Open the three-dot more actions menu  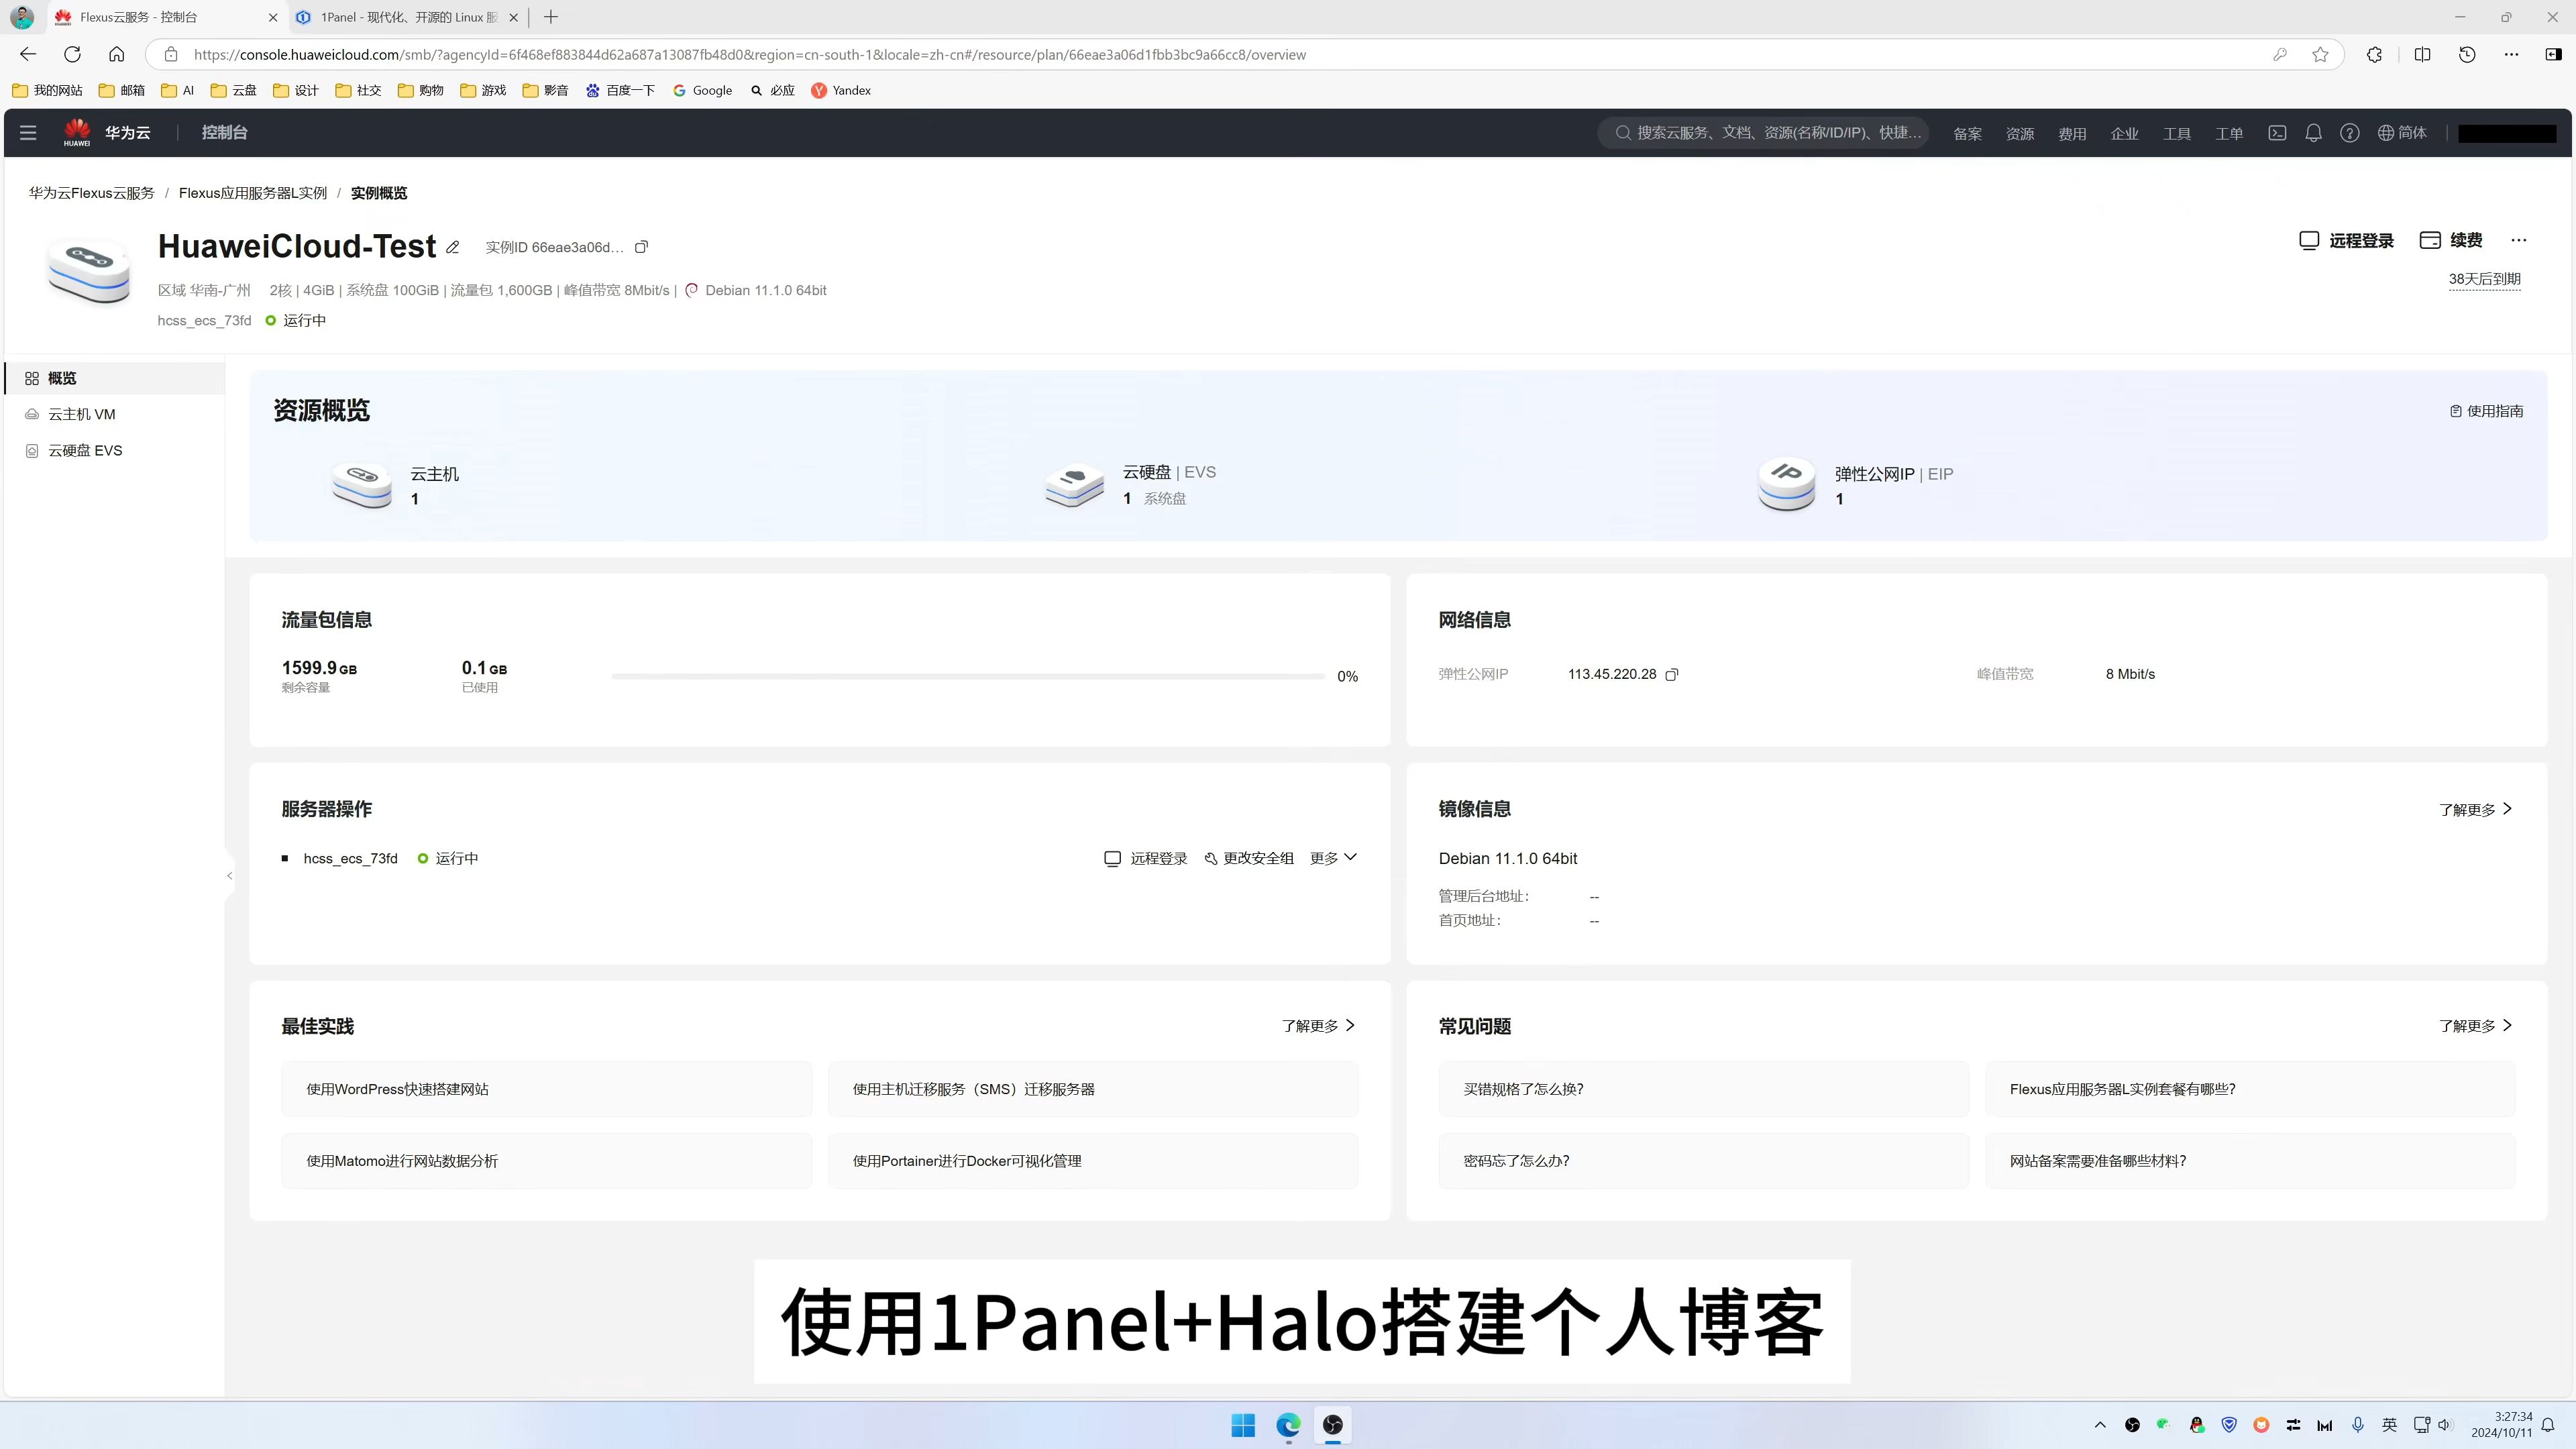pos(2519,240)
